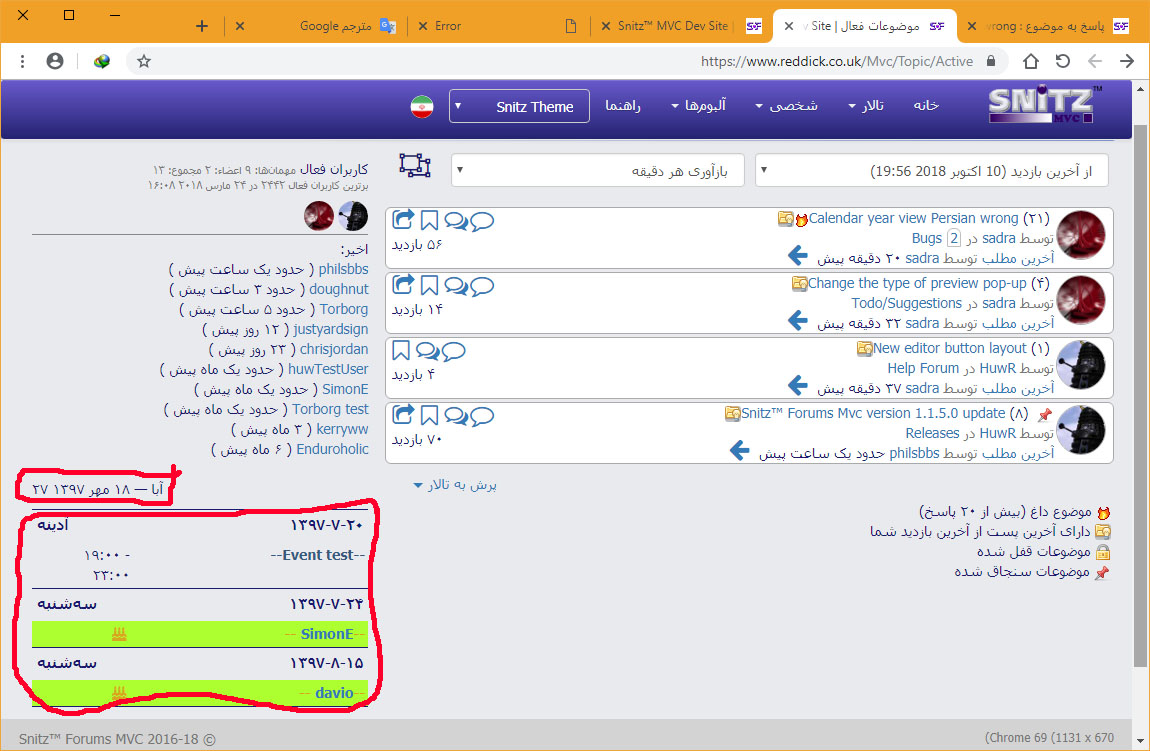The width and height of the screenshot is (1150, 751).
Task: Bookmark the New editor button layout topic
Action: pos(401,350)
